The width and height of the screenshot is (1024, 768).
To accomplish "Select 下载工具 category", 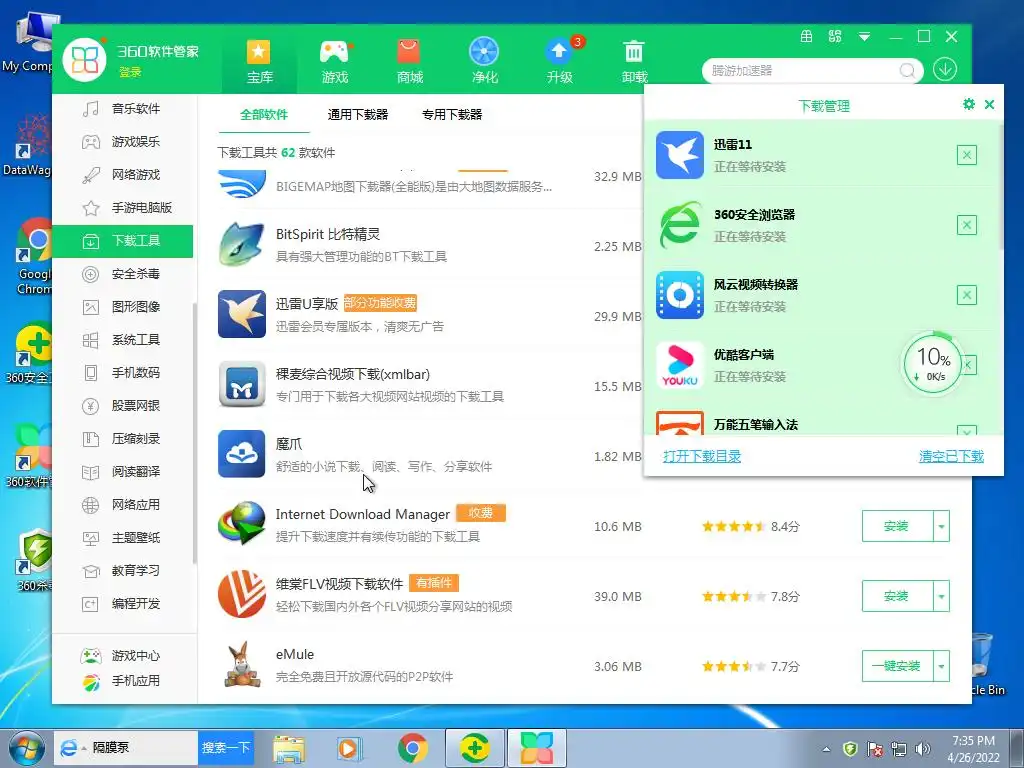I will pyautogui.click(x=123, y=241).
